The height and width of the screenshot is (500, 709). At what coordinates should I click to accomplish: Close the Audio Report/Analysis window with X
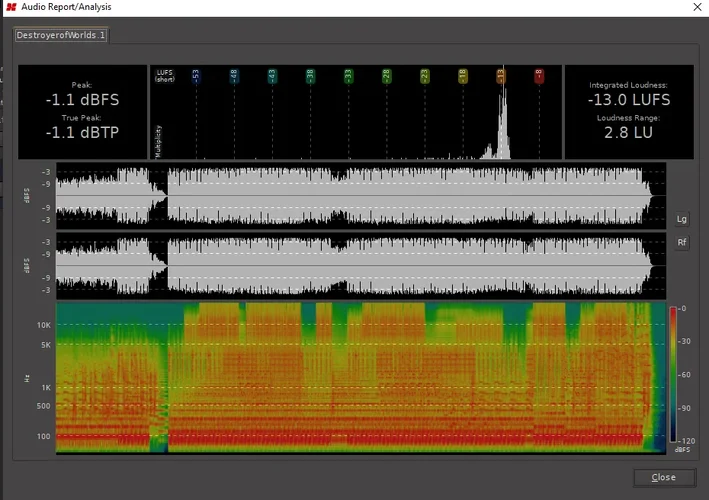point(696,7)
